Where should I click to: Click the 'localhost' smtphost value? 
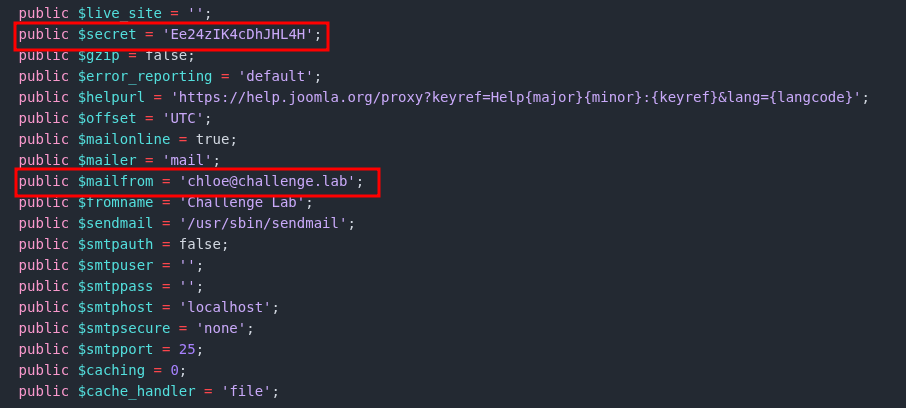[229, 307]
